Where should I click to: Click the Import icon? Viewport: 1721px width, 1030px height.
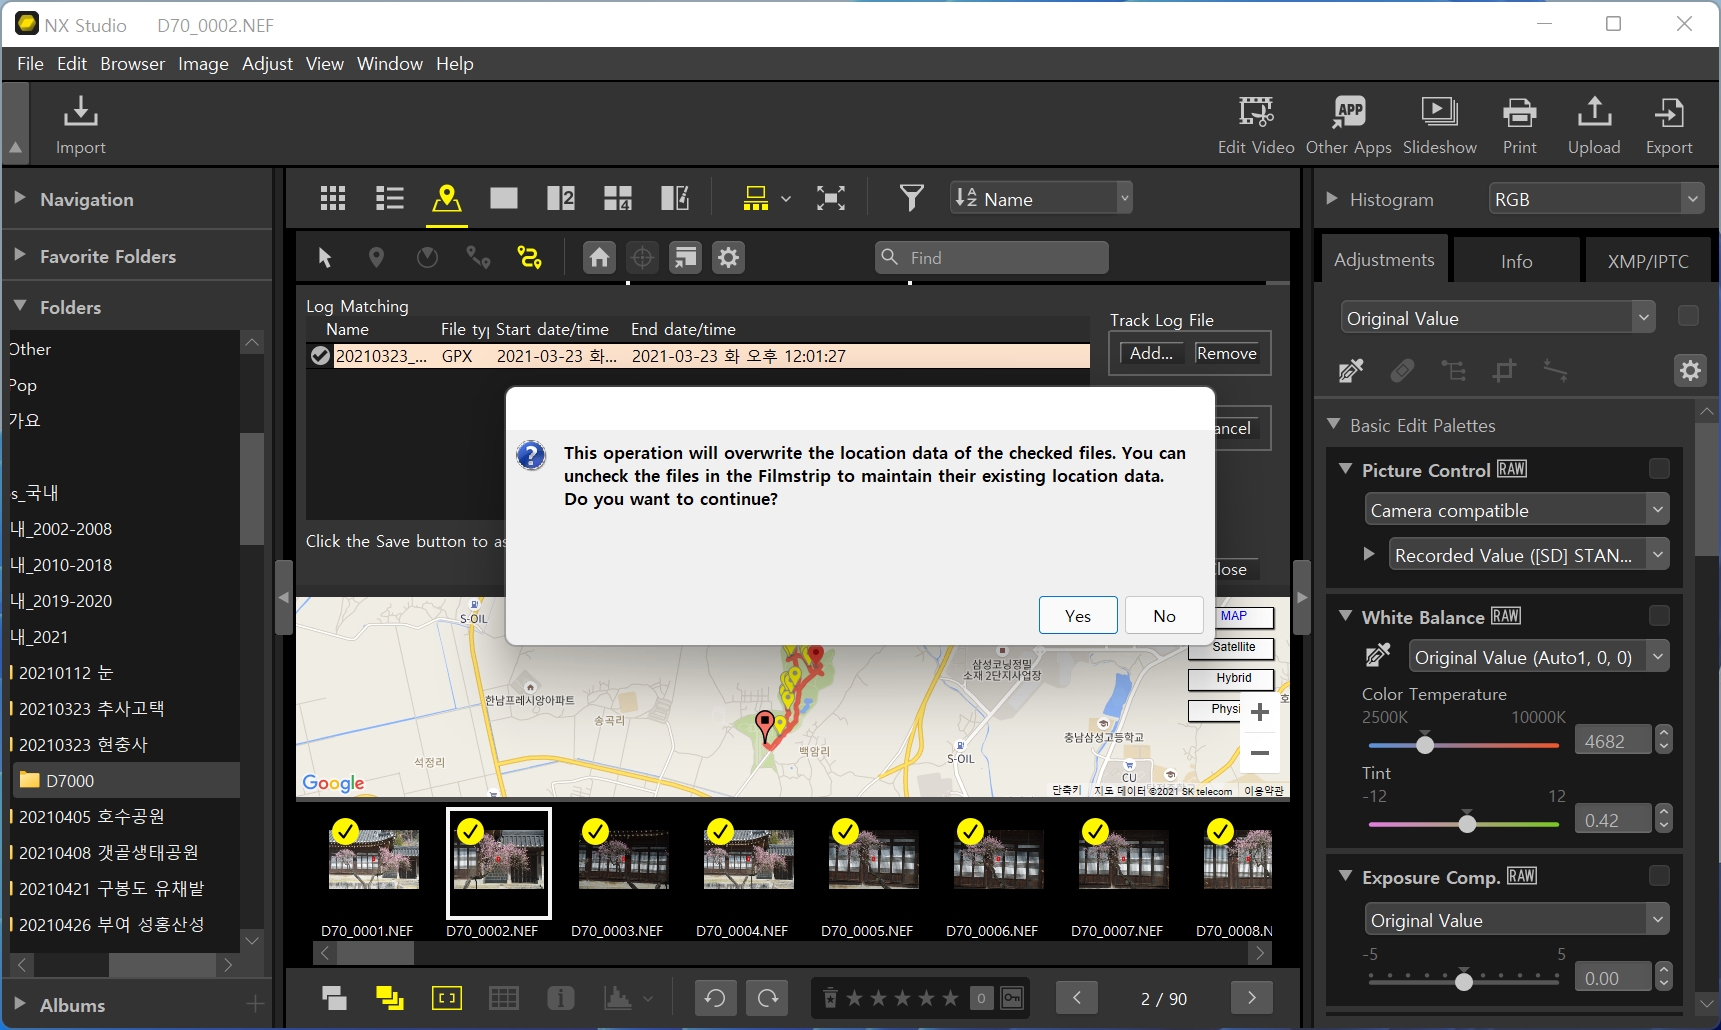(x=80, y=112)
